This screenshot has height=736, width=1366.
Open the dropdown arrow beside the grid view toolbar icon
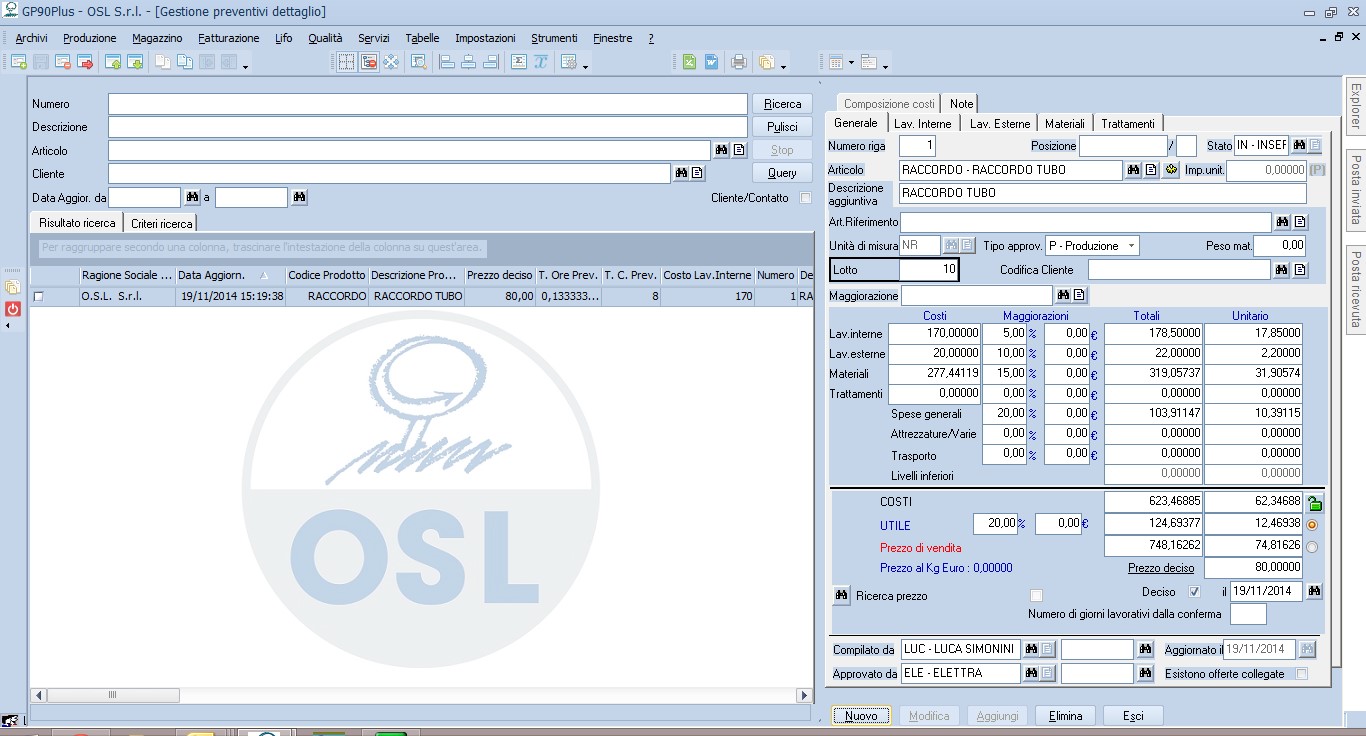pos(851,62)
